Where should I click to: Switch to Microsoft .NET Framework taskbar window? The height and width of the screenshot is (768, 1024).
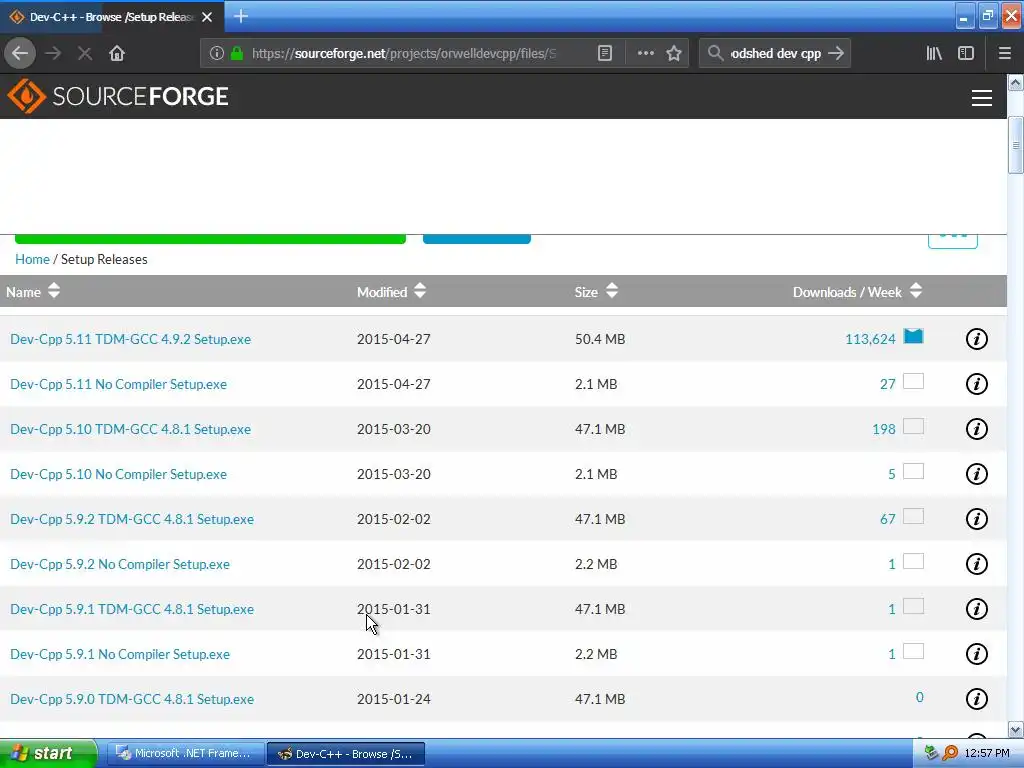(185, 754)
